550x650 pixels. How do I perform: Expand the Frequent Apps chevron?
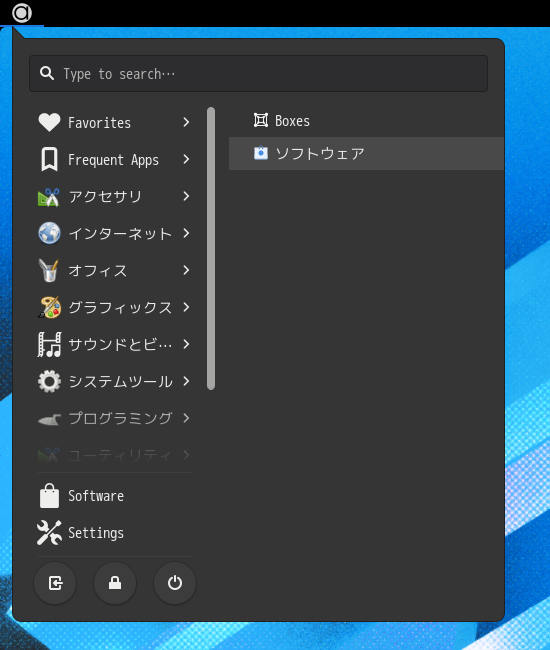pos(186,159)
